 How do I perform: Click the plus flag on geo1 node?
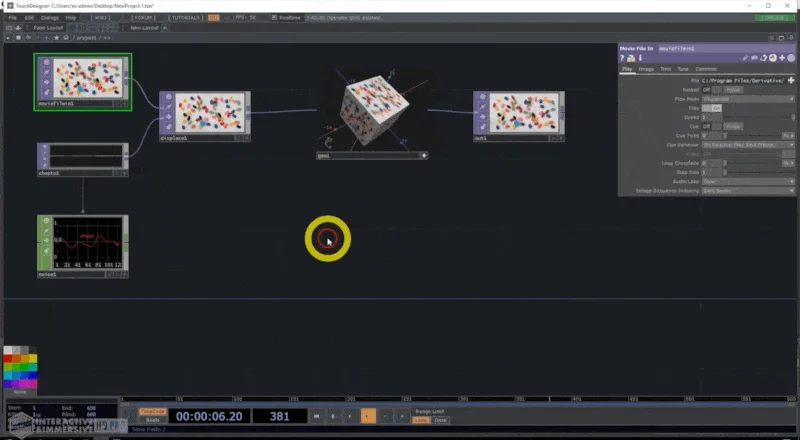coord(424,156)
